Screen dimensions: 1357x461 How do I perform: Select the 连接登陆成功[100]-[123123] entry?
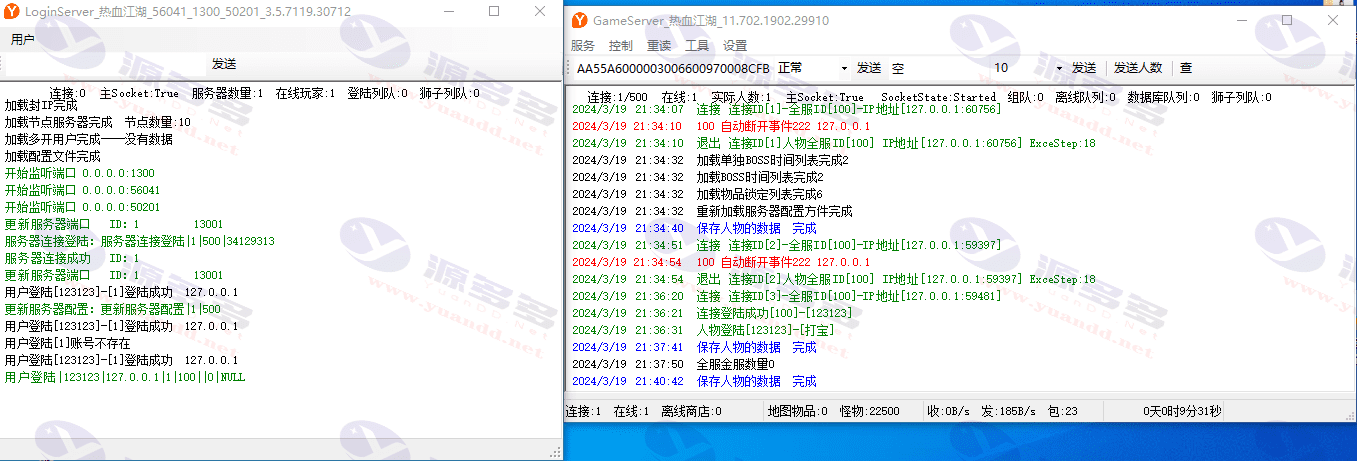pos(712,313)
